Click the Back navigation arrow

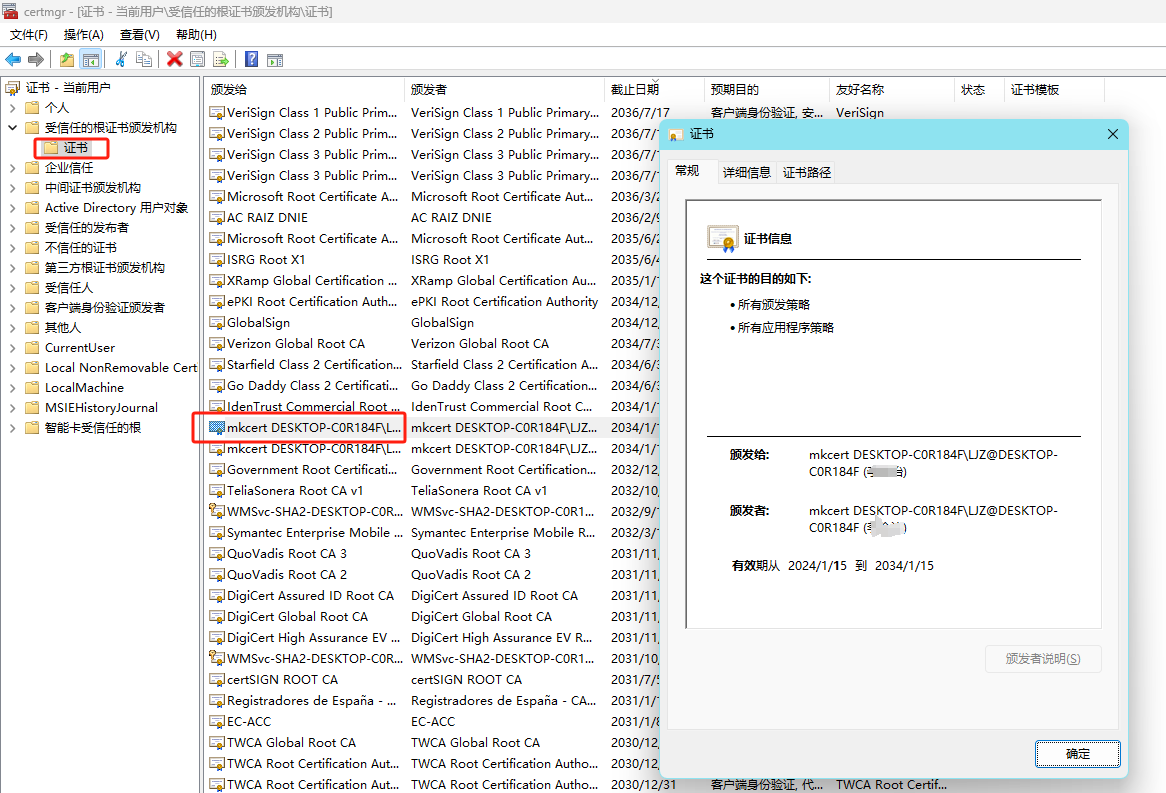click(x=13, y=59)
